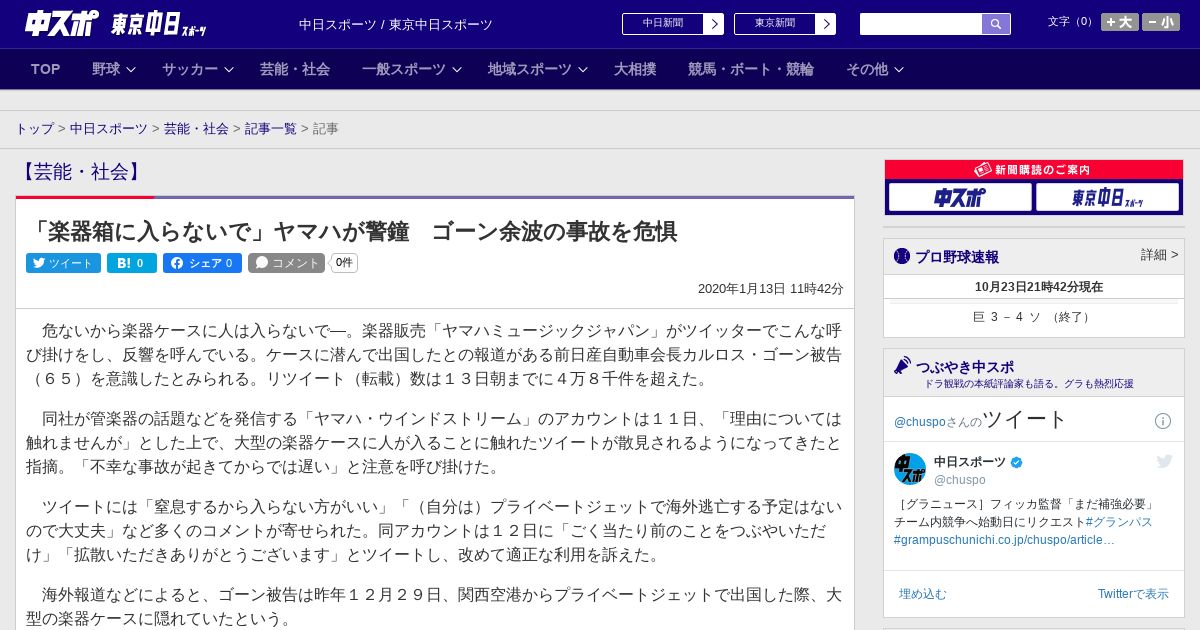
Task: Open プロ野球速報 詳細 link
Action: pyautogui.click(x=1159, y=255)
